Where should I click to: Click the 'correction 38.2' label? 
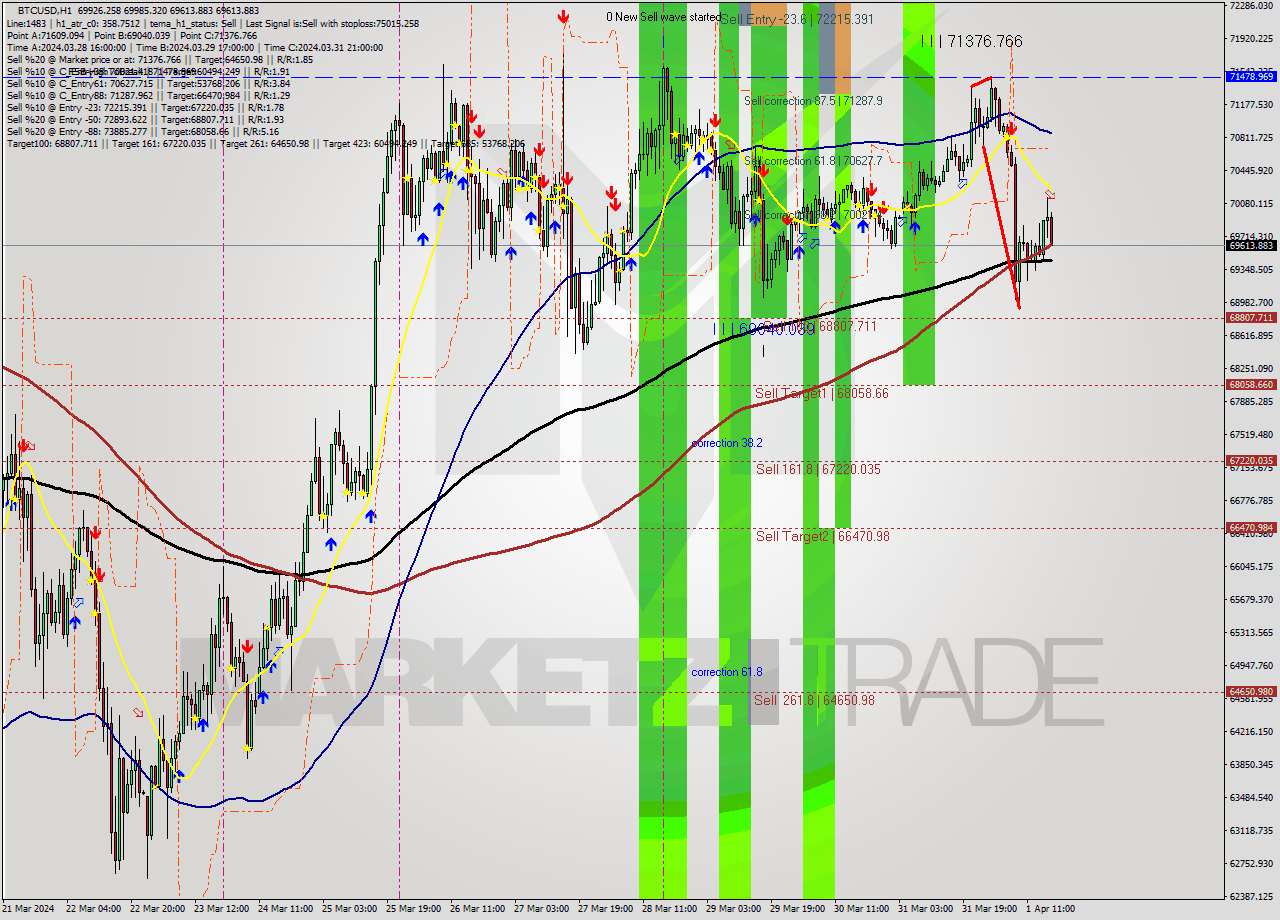tap(727, 443)
